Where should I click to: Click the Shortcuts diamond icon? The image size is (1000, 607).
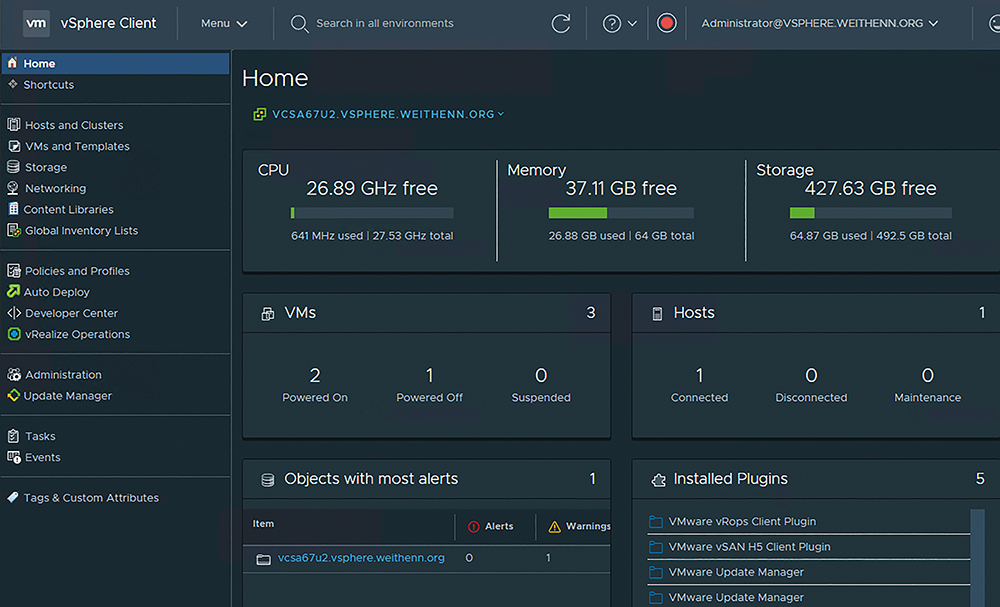pos(13,84)
